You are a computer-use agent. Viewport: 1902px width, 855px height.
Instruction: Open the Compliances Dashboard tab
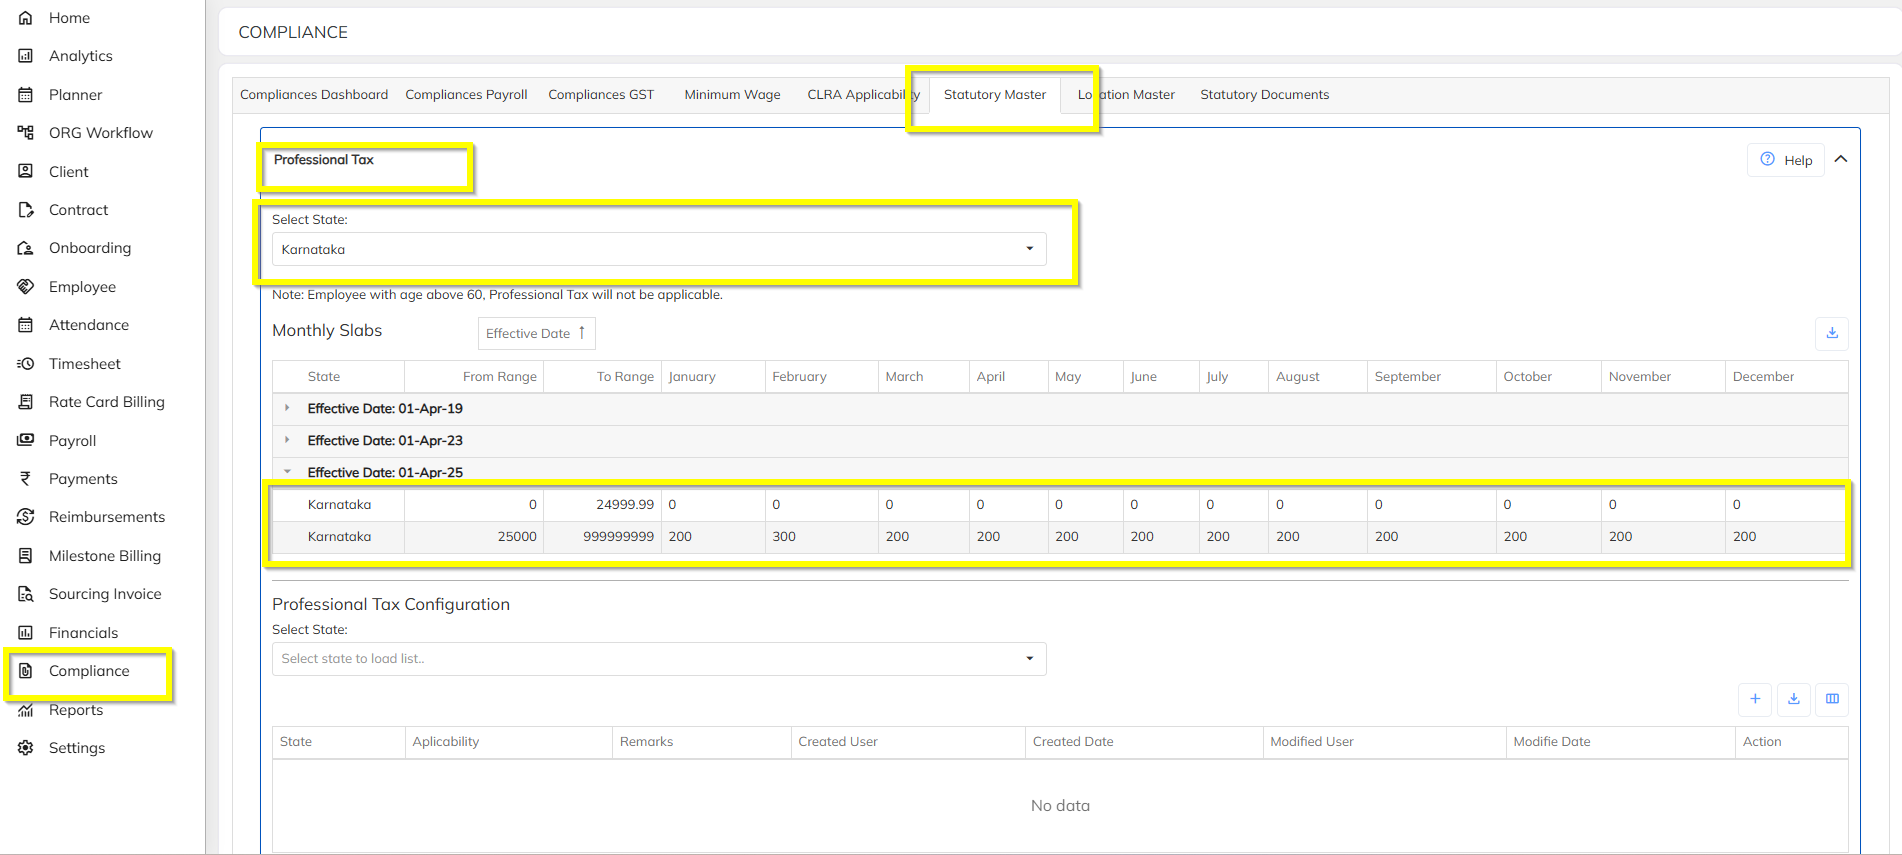314,95
